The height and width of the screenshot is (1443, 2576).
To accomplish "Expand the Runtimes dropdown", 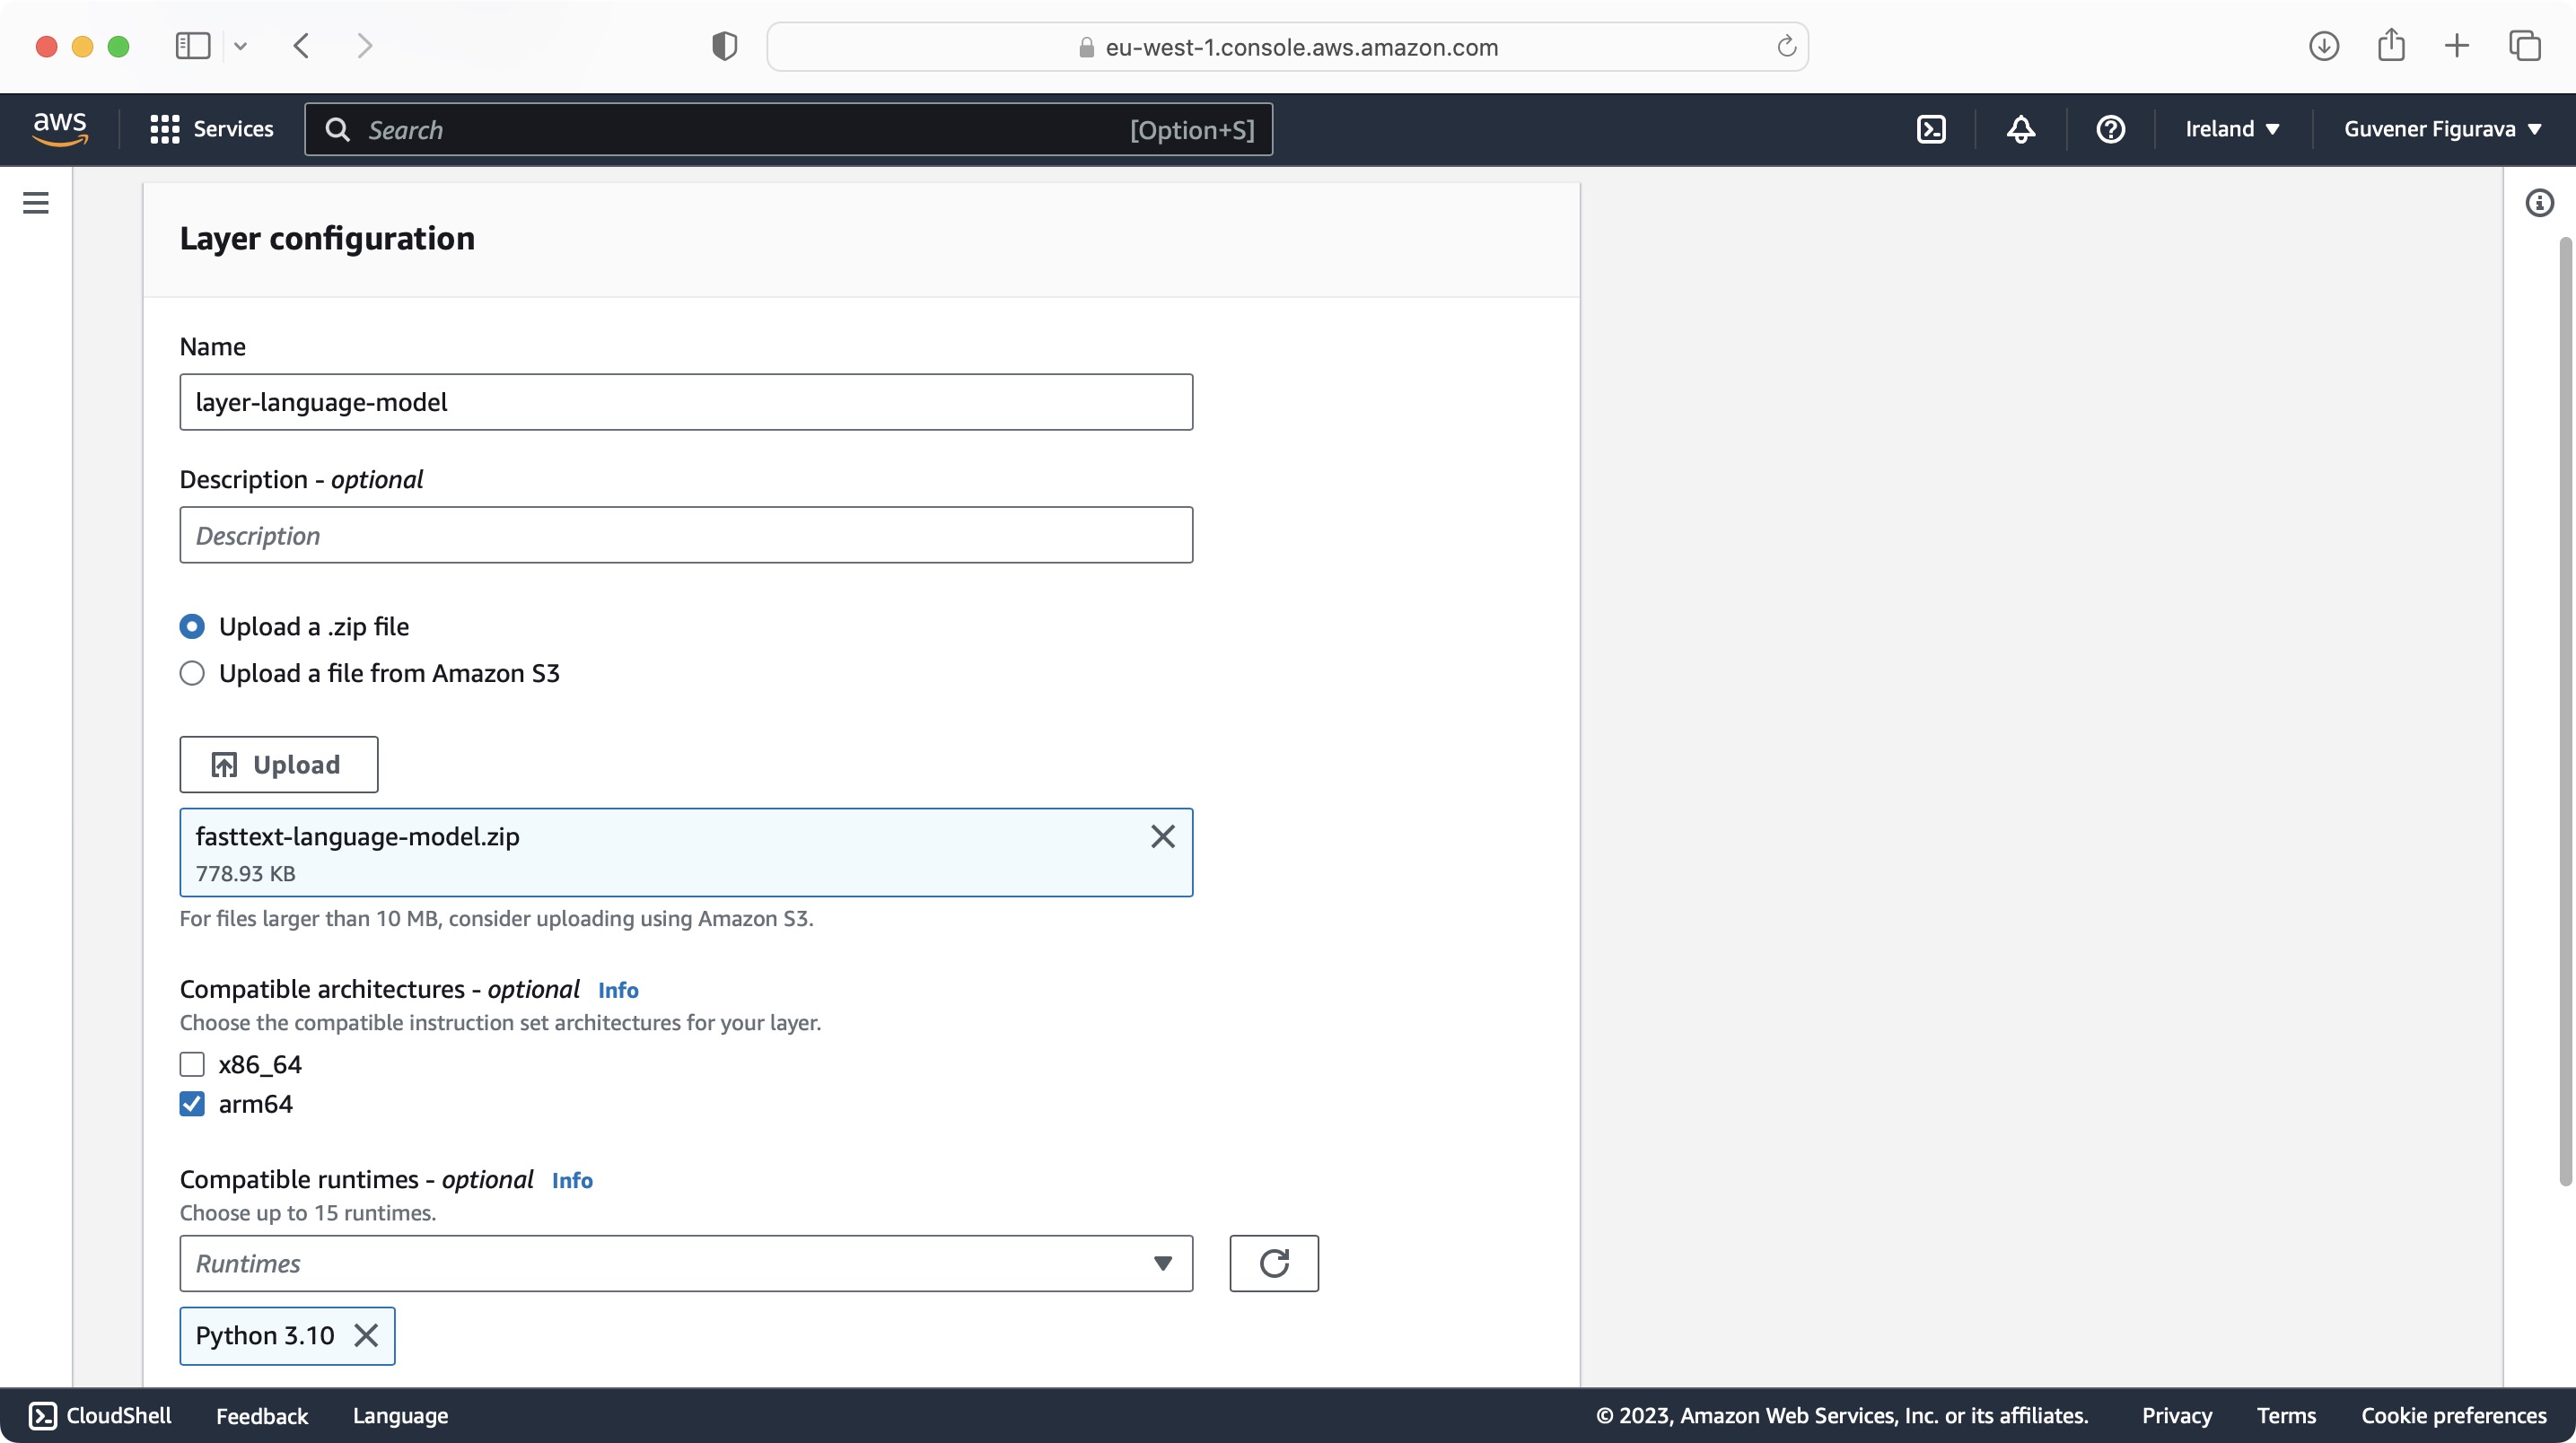I will pos(686,1263).
